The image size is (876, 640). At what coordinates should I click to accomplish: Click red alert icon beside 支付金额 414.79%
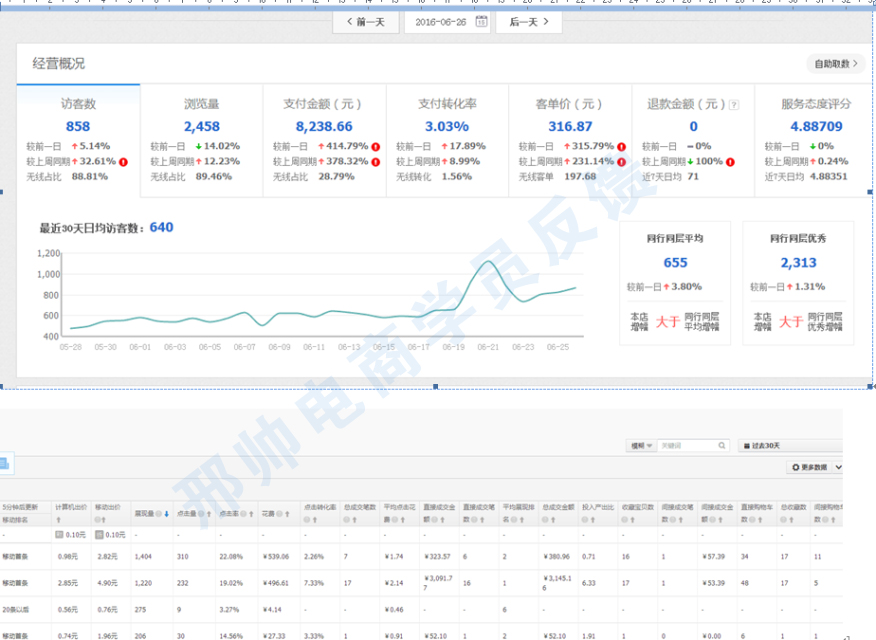376,146
